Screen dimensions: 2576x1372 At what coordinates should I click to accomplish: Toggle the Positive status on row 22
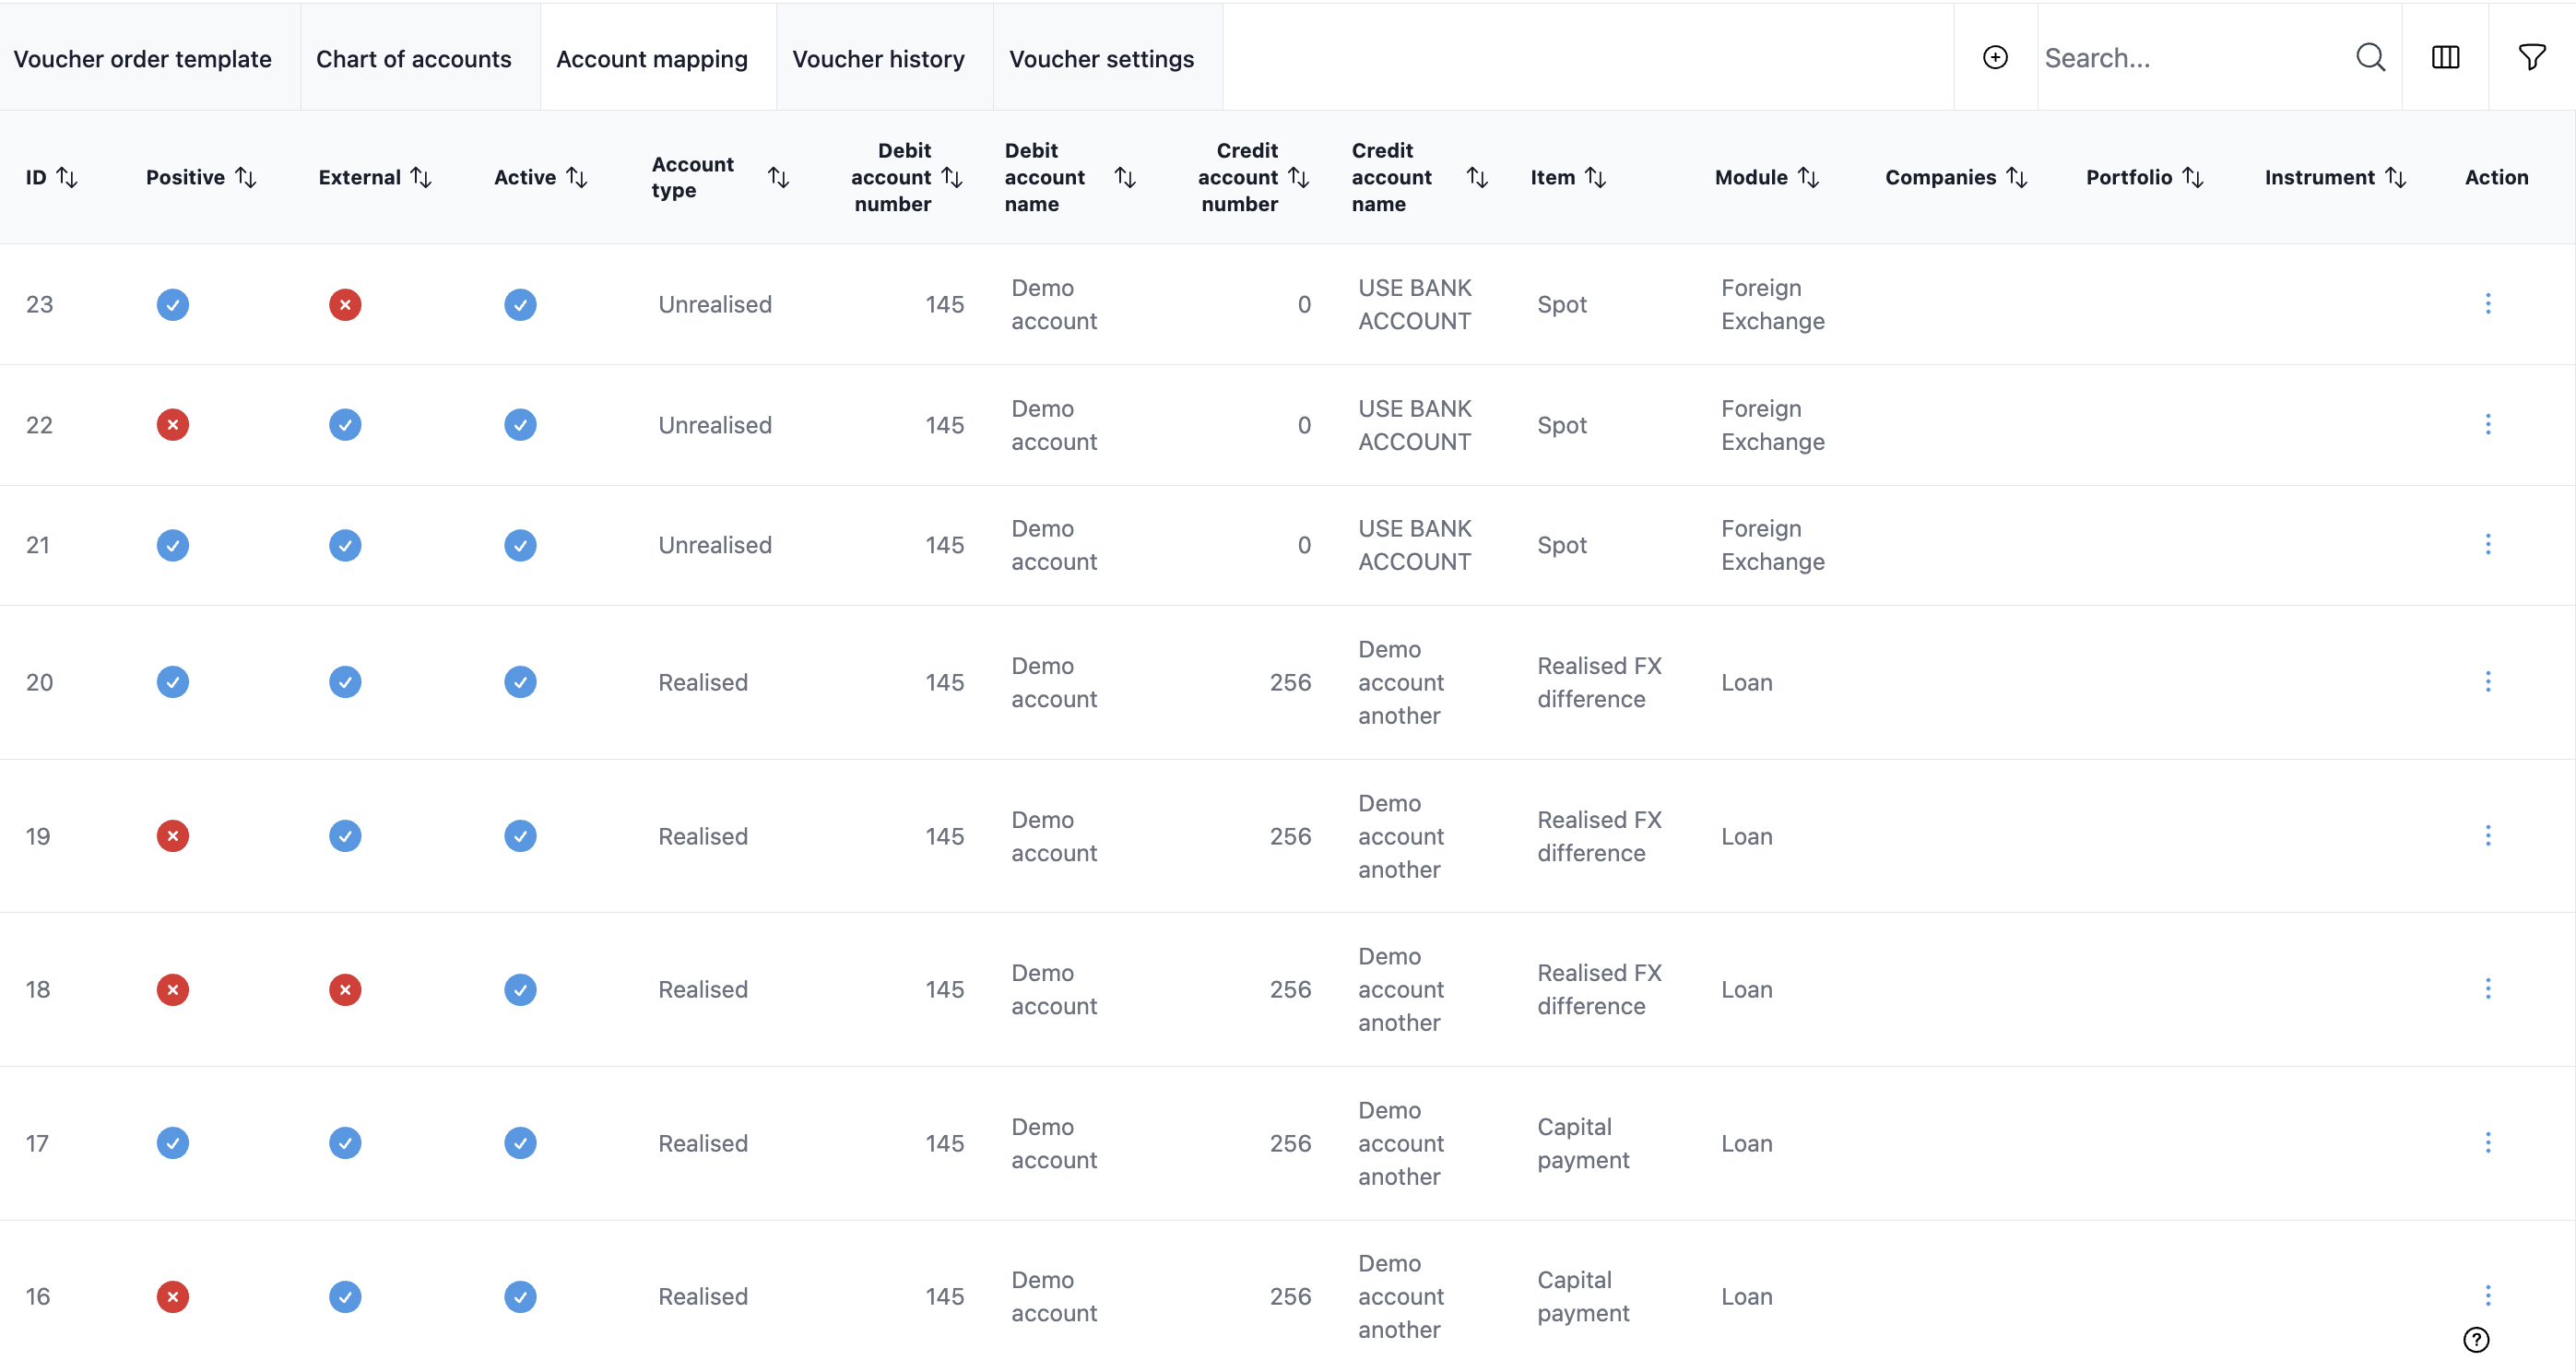tap(172, 424)
